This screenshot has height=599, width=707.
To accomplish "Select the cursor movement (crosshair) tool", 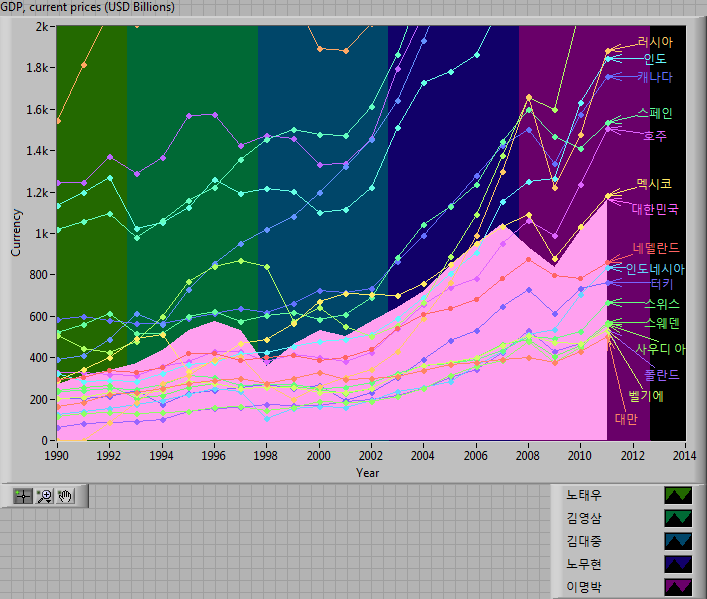I will tap(23, 496).
